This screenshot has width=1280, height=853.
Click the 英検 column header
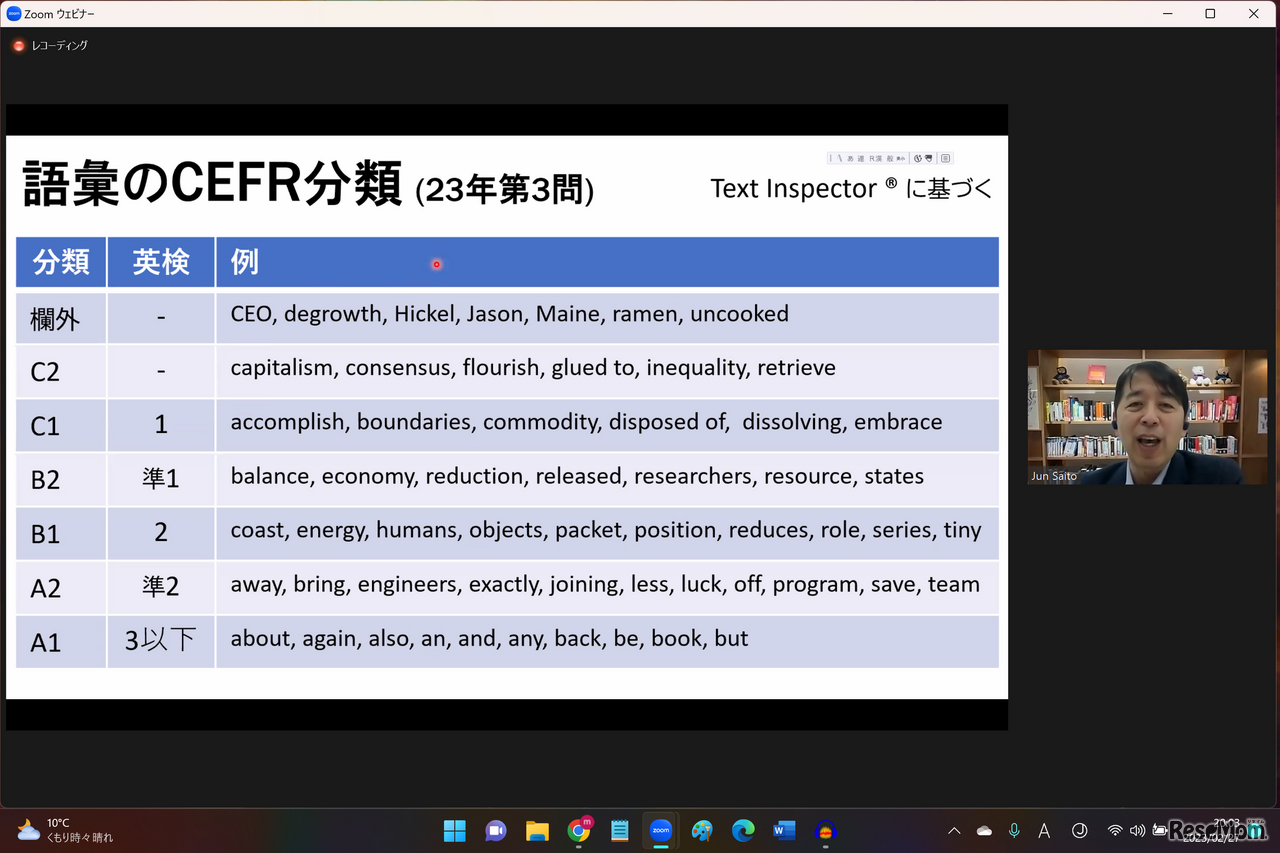(161, 262)
